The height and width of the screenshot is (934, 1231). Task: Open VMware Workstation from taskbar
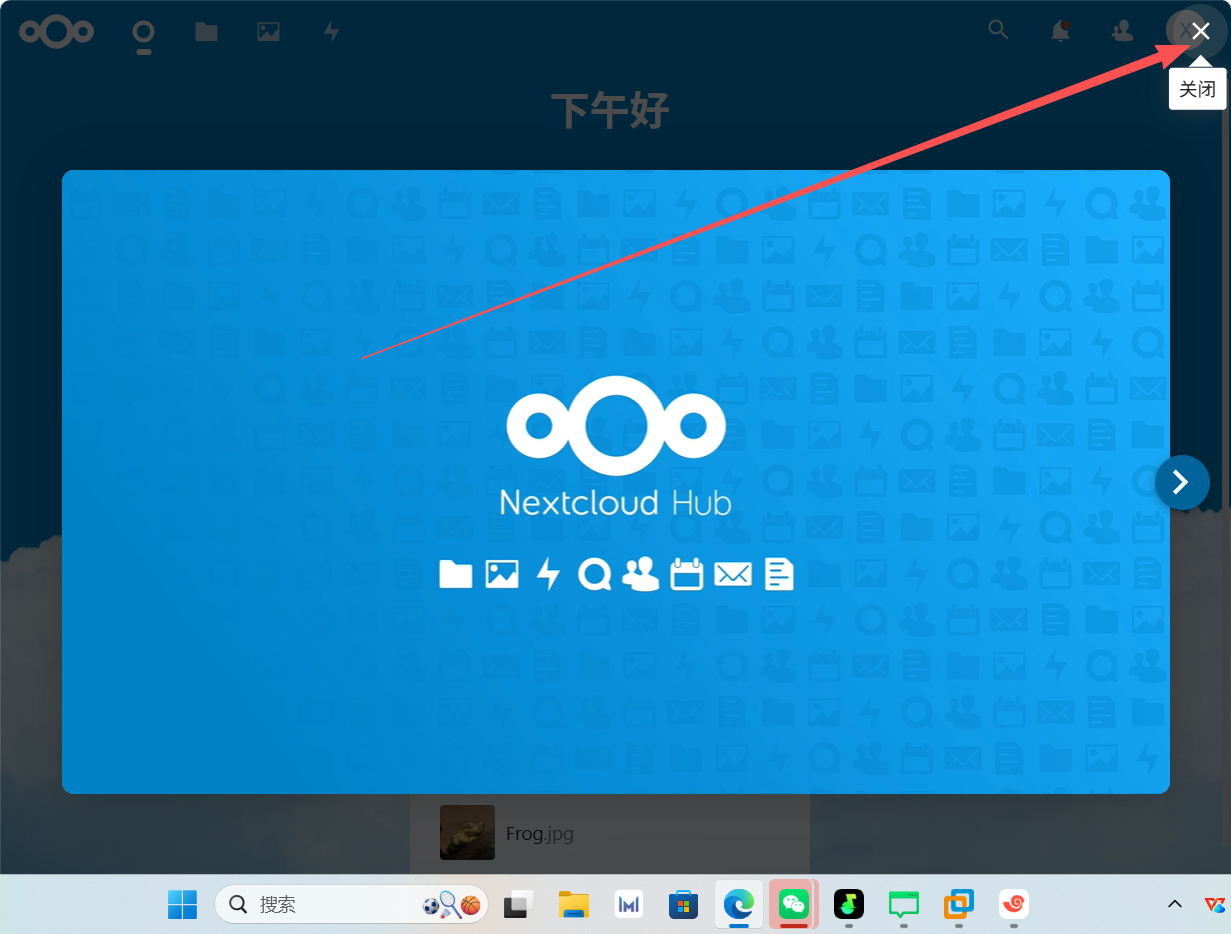tap(959, 904)
